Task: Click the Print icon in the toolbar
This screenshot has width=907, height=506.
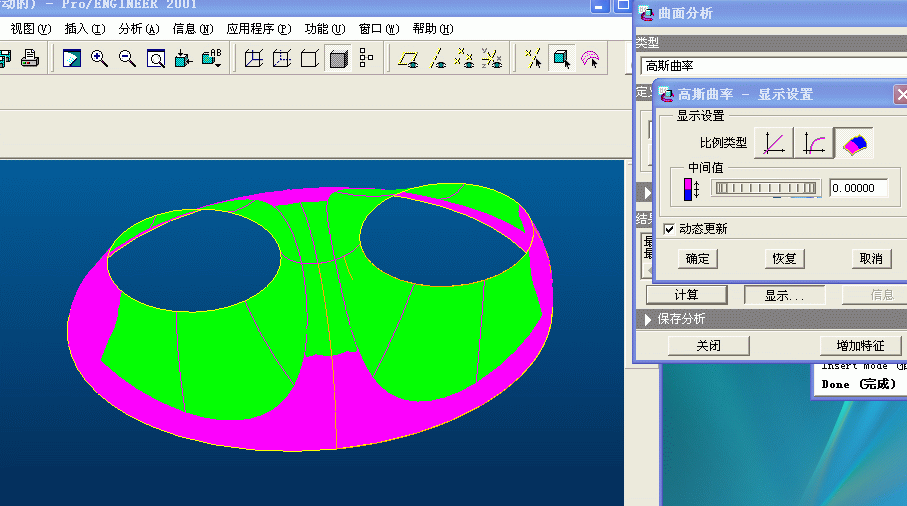Action: [x=30, y=58]
